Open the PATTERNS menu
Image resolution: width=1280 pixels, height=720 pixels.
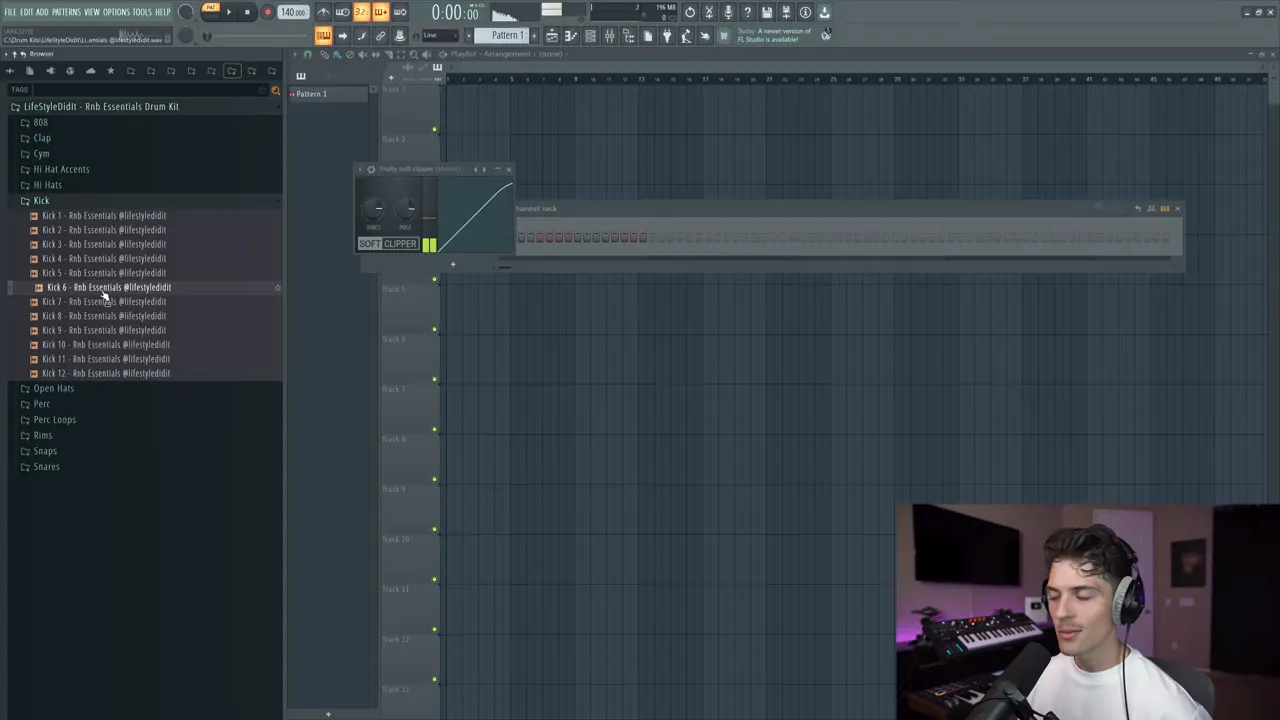pos(66,12)
